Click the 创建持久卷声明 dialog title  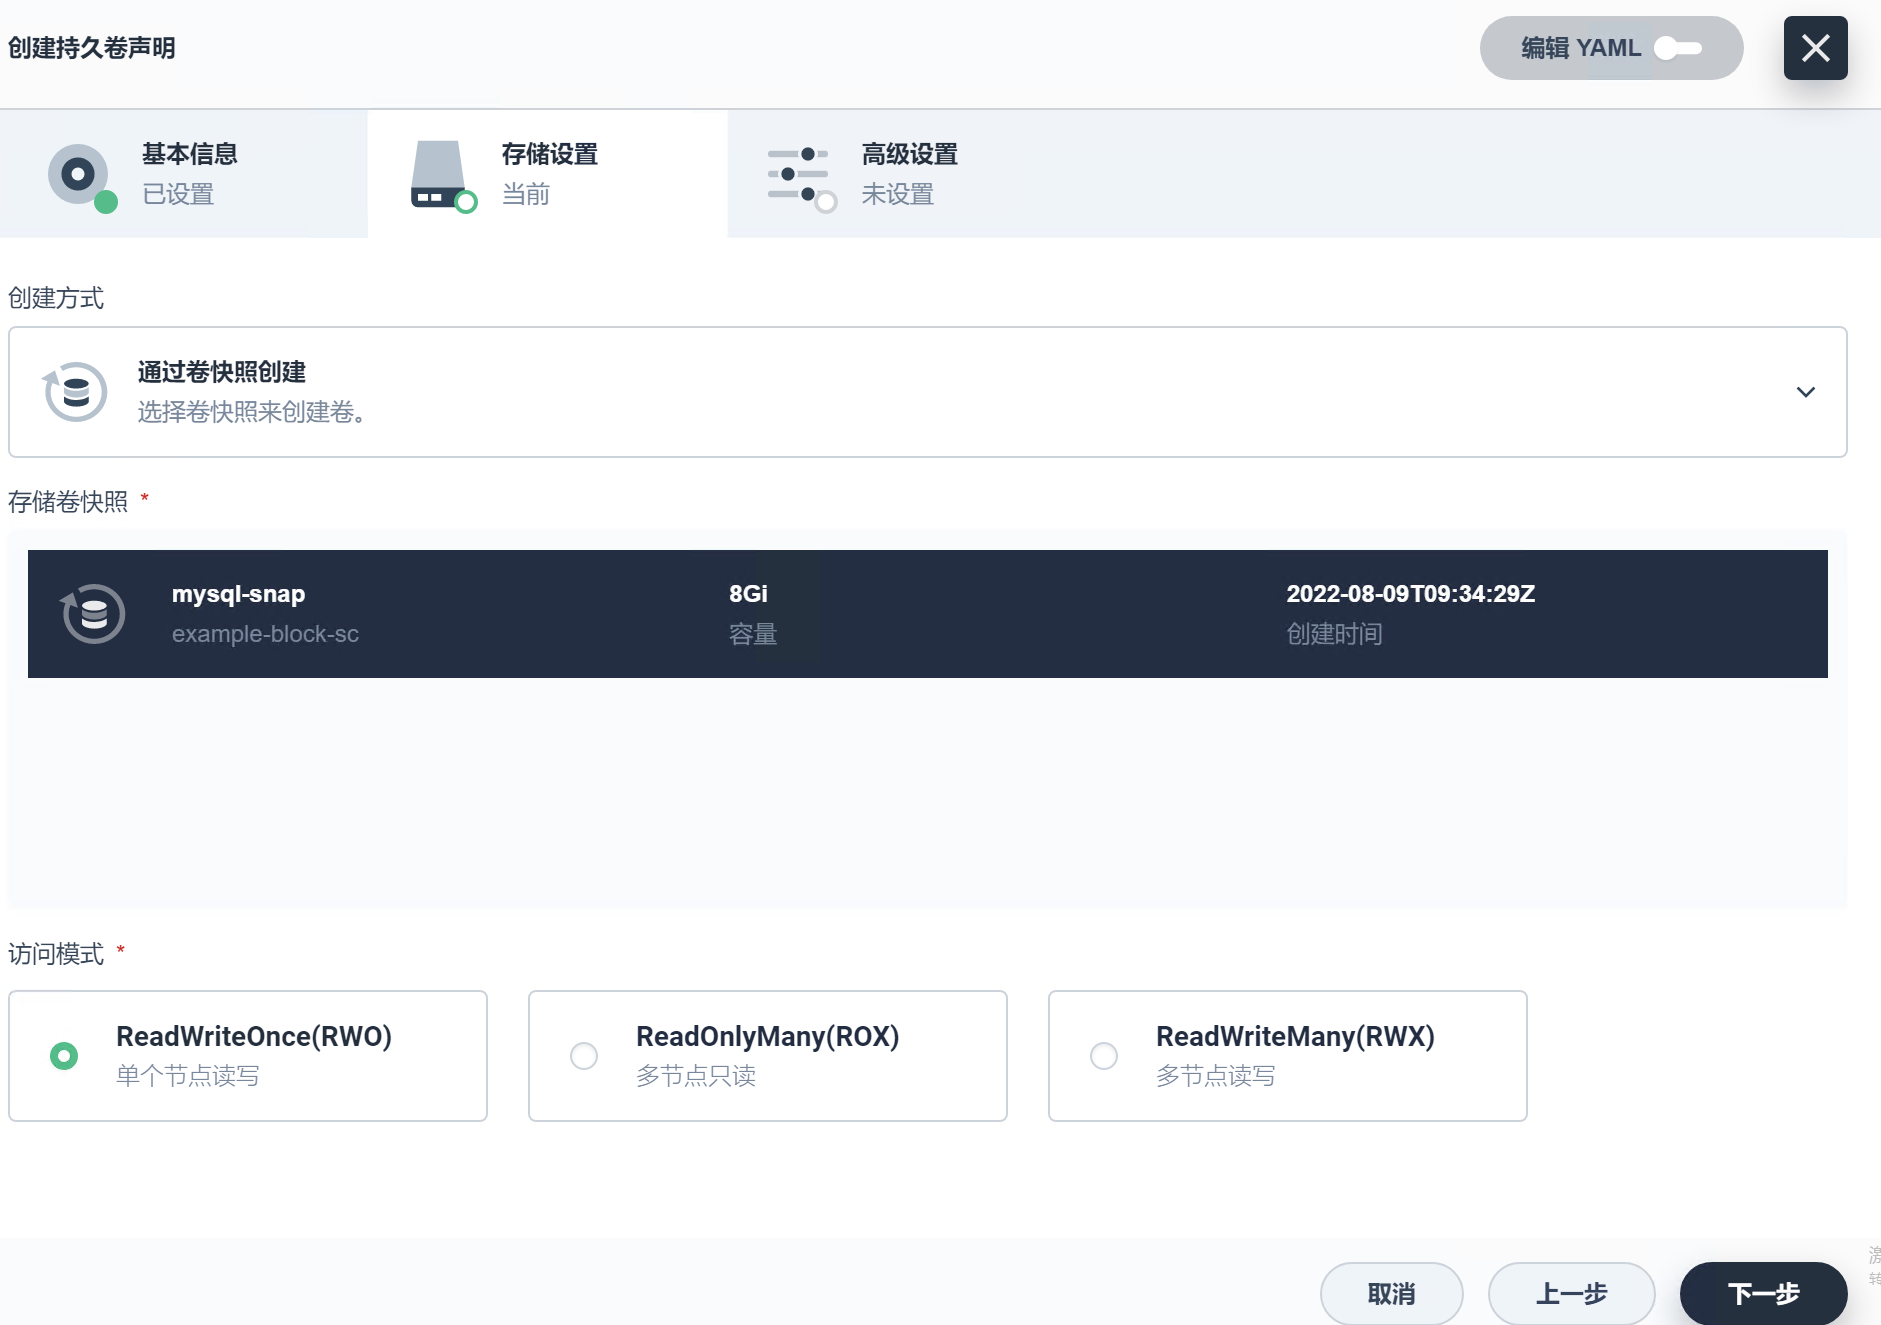pos(92,48)
